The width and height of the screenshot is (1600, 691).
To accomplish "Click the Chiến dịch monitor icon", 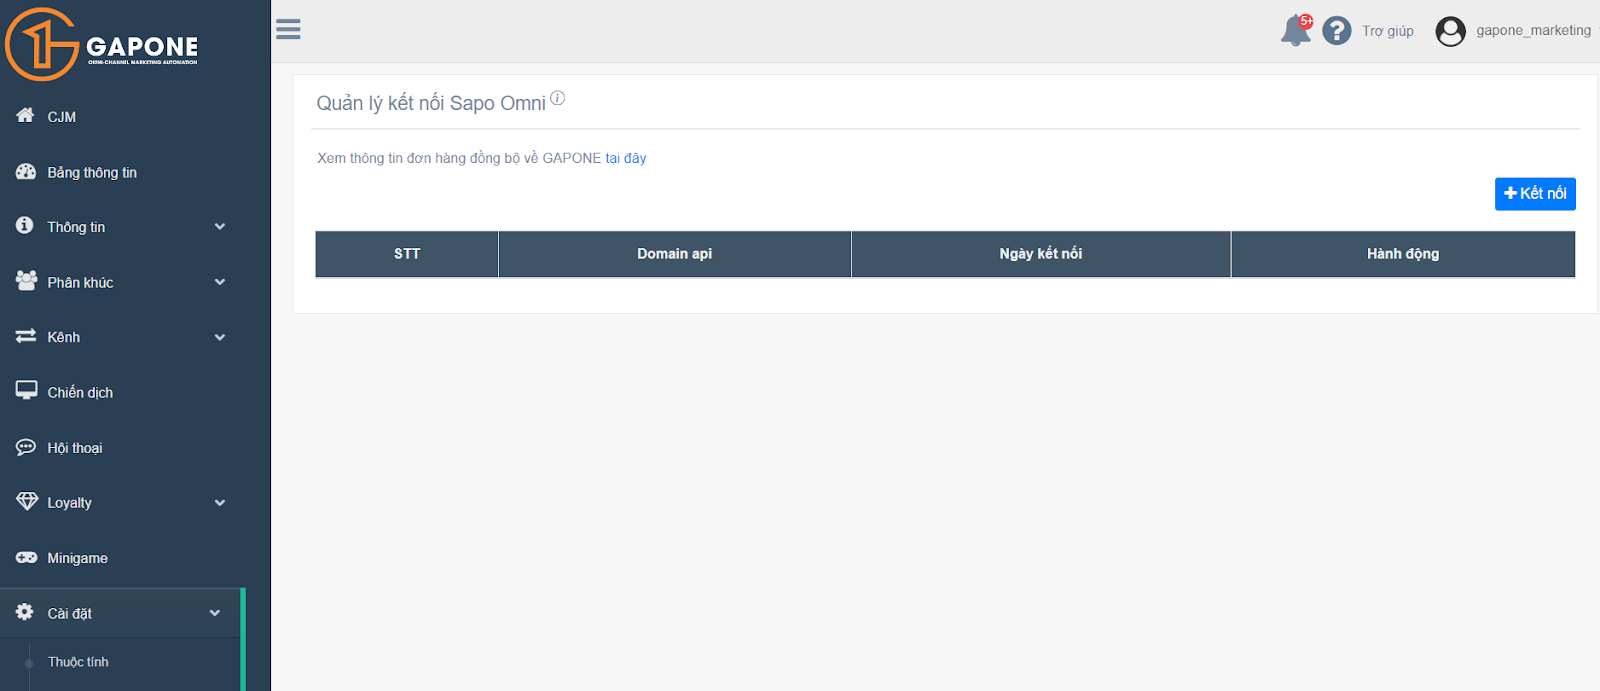I will tap(26, 391).
